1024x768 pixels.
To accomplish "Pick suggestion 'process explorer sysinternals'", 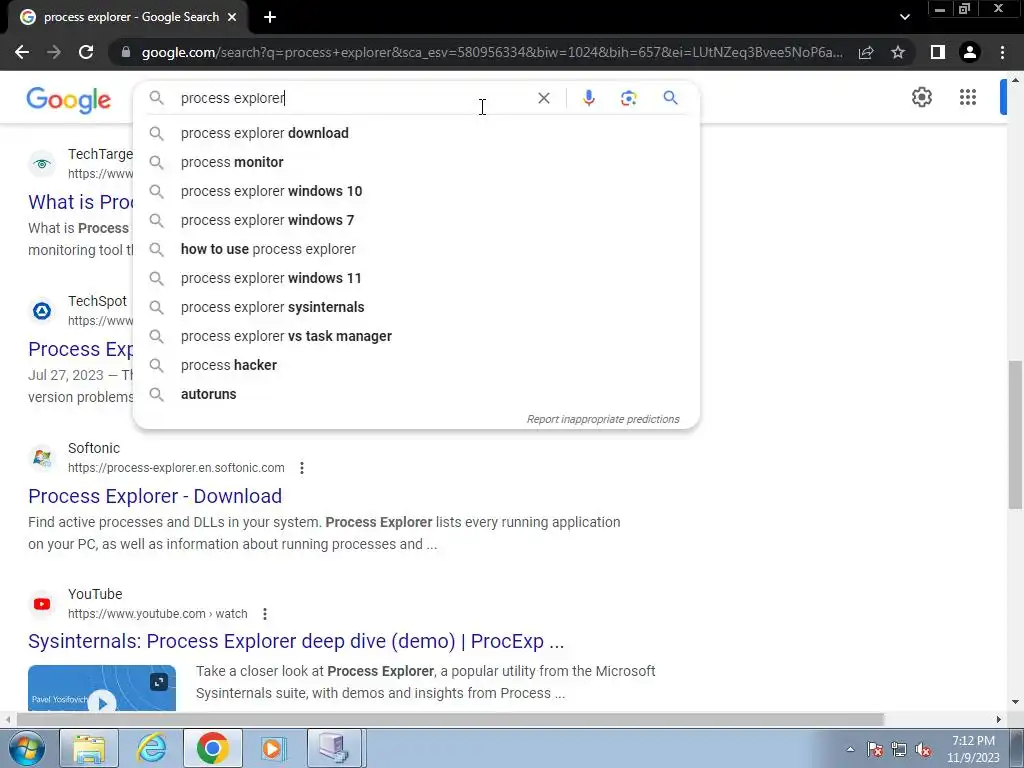I will click(416, 307).
